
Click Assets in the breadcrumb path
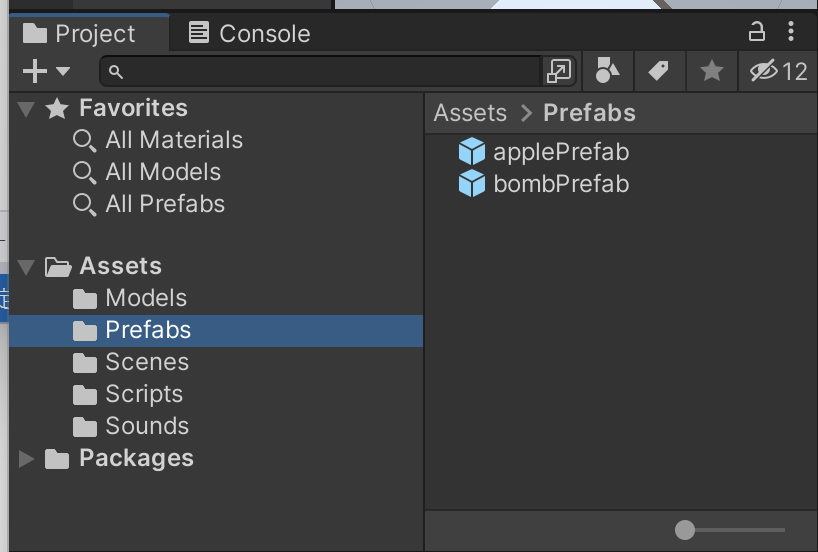470,113
